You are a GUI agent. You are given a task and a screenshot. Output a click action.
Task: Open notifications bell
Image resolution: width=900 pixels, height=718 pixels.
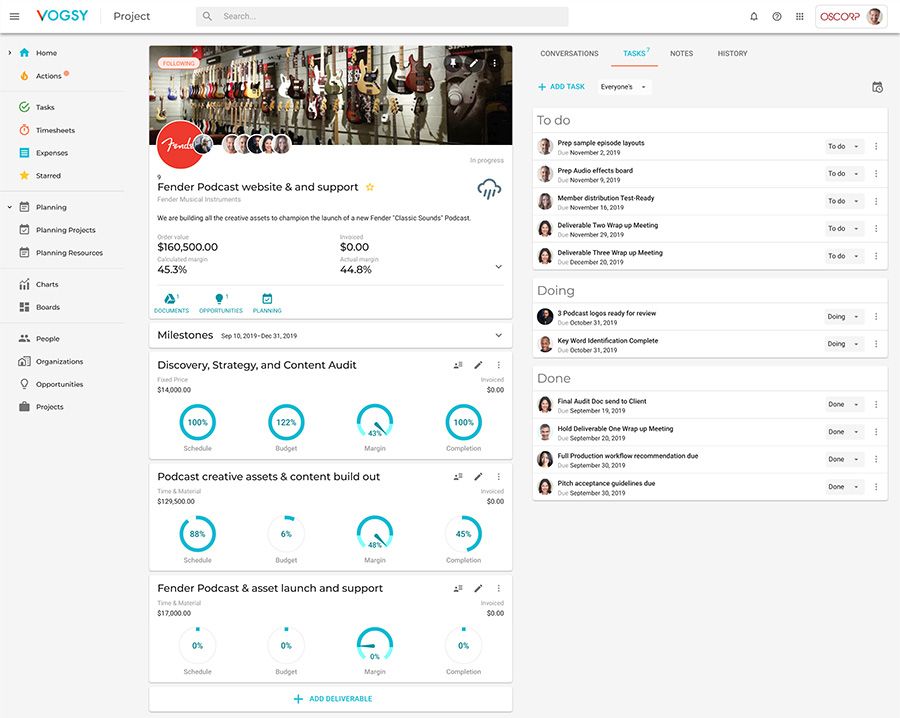pyautogui.click(x=754, y=17)
